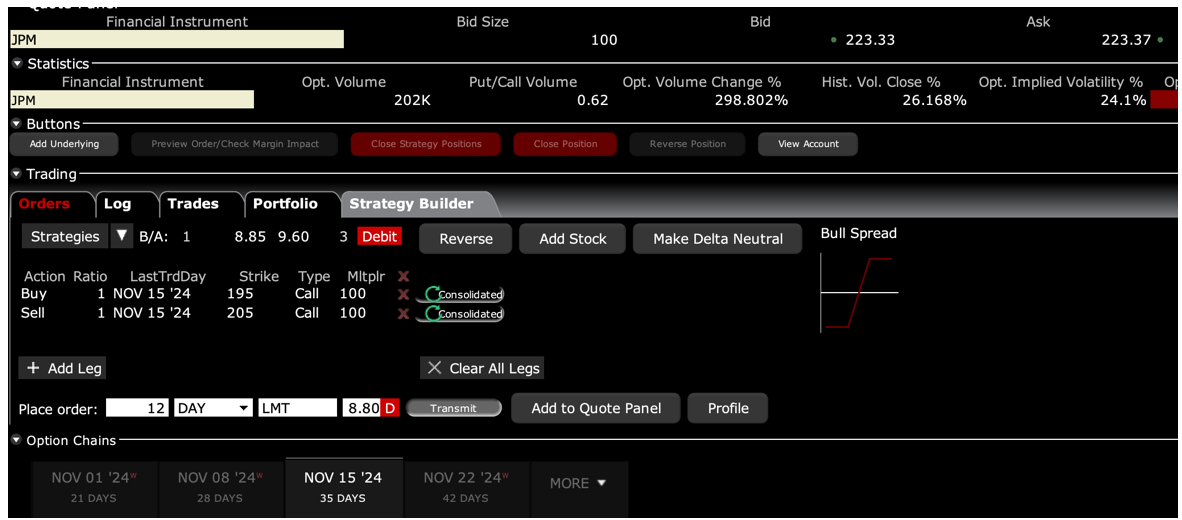Click the strategy bid price 8.85

250,237
